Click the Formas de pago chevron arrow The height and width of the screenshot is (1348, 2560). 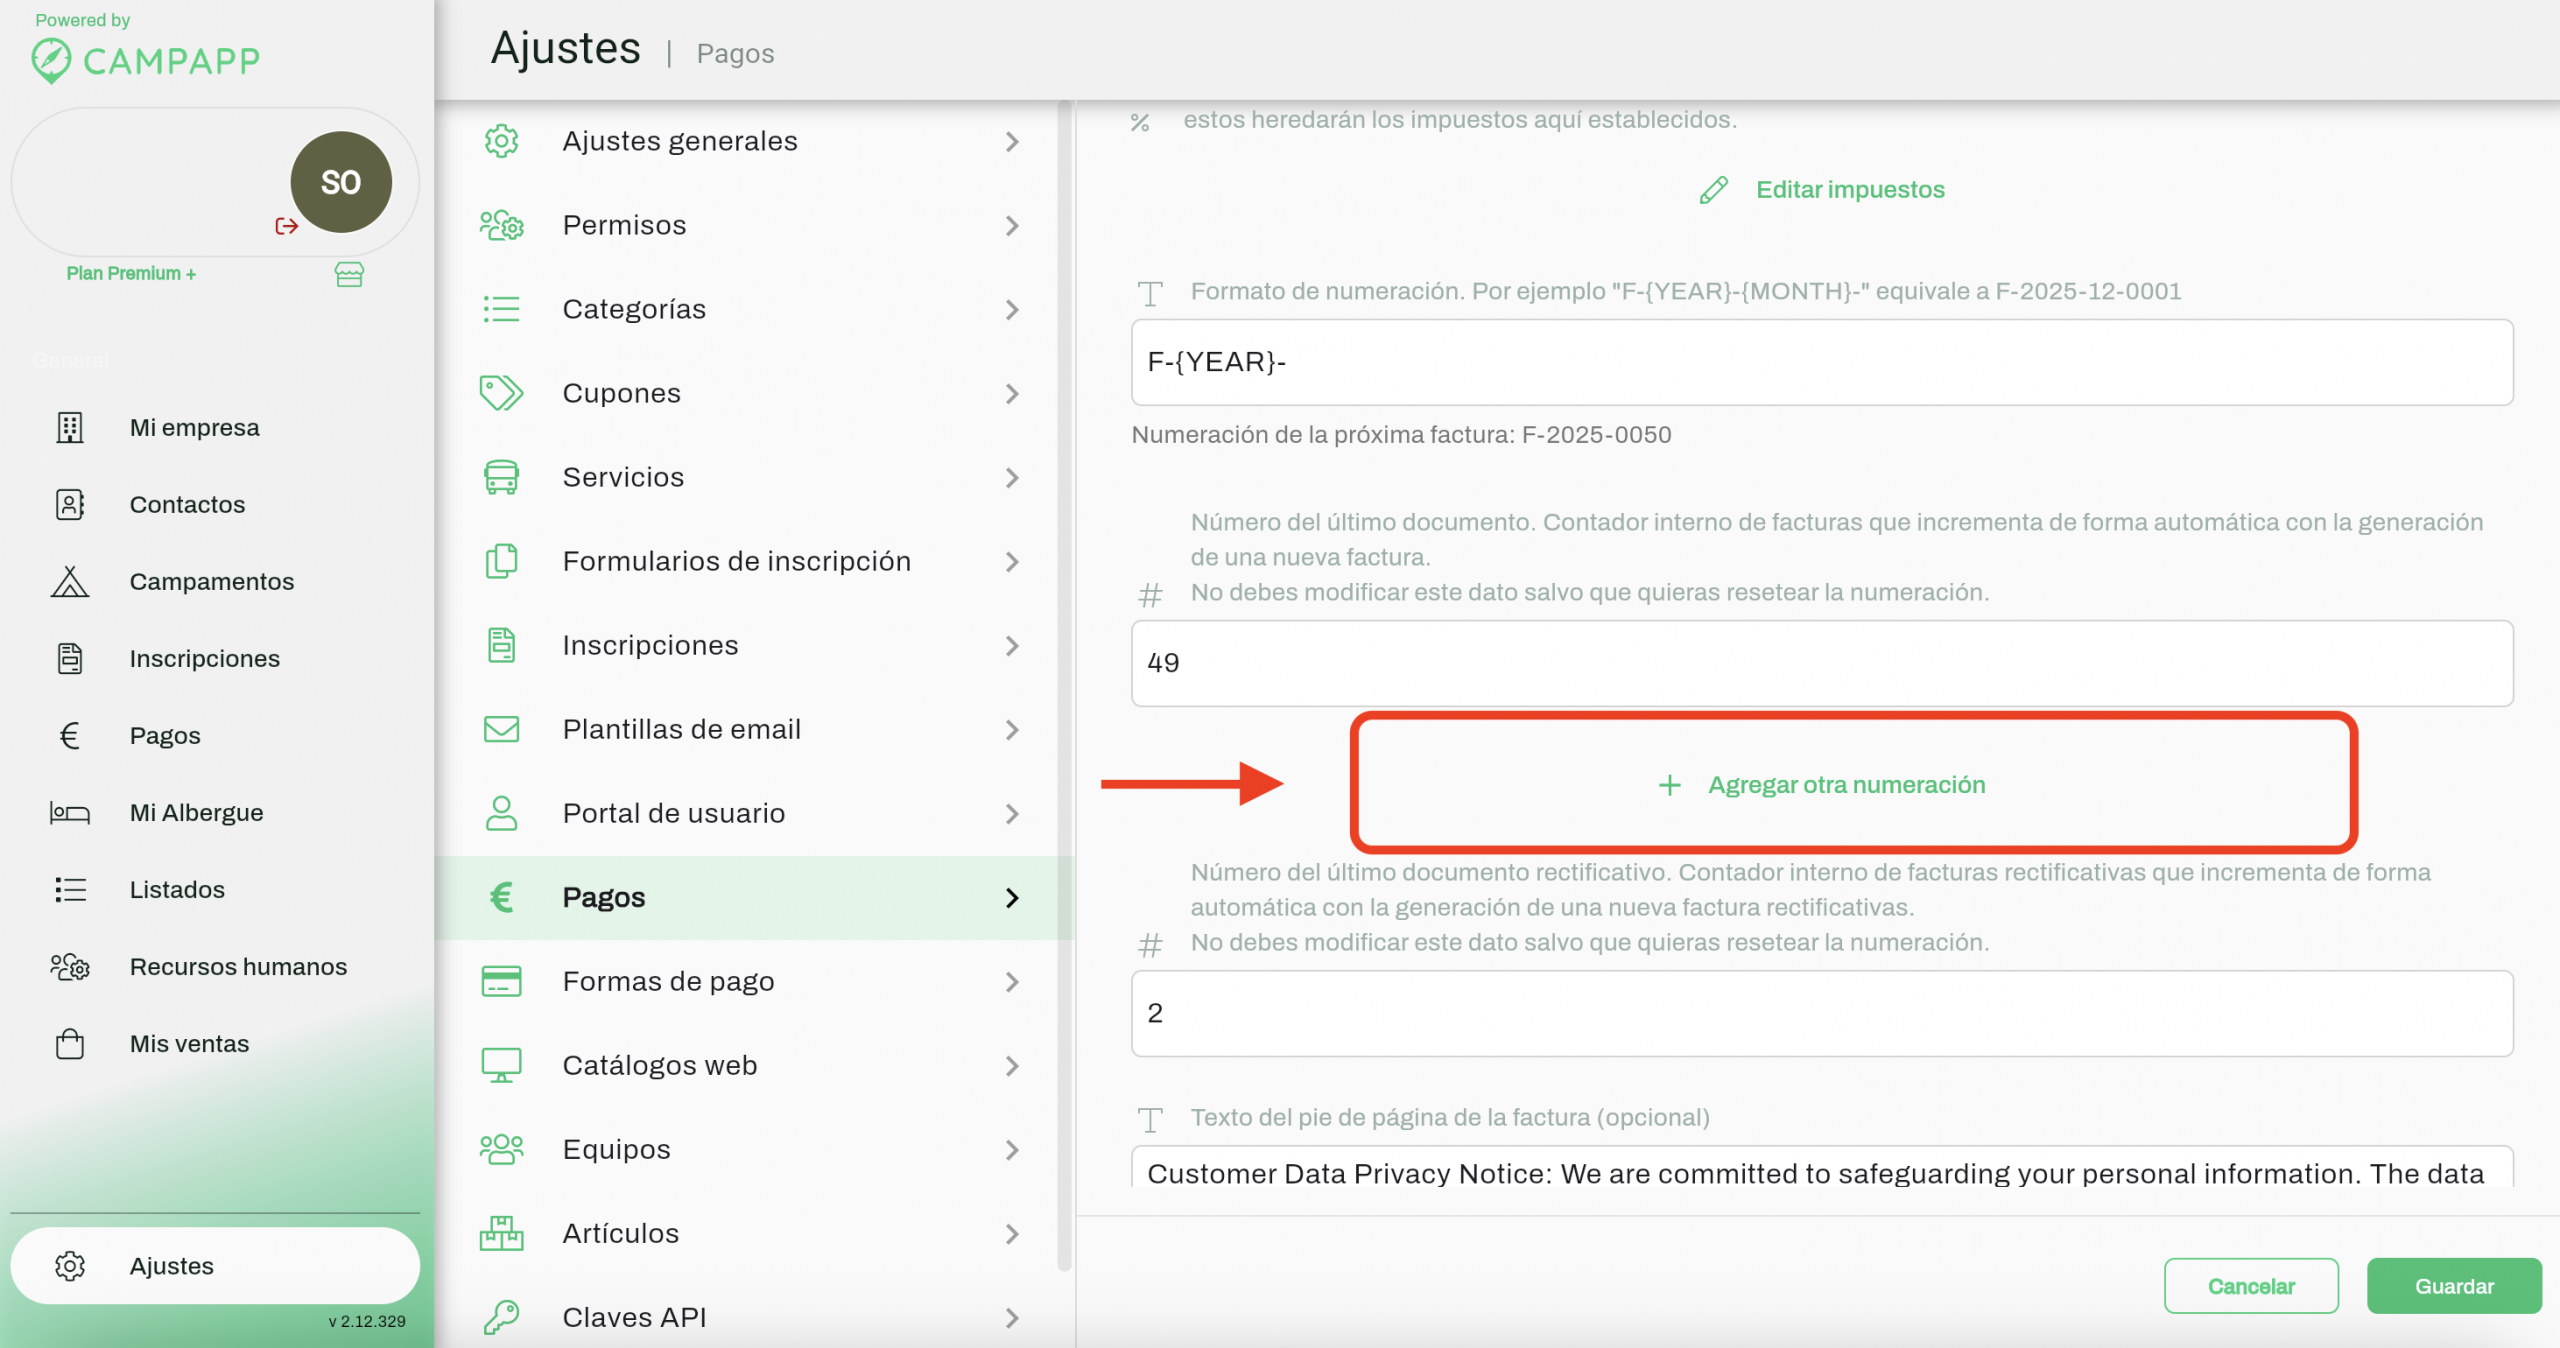[x=1012, y=982]
